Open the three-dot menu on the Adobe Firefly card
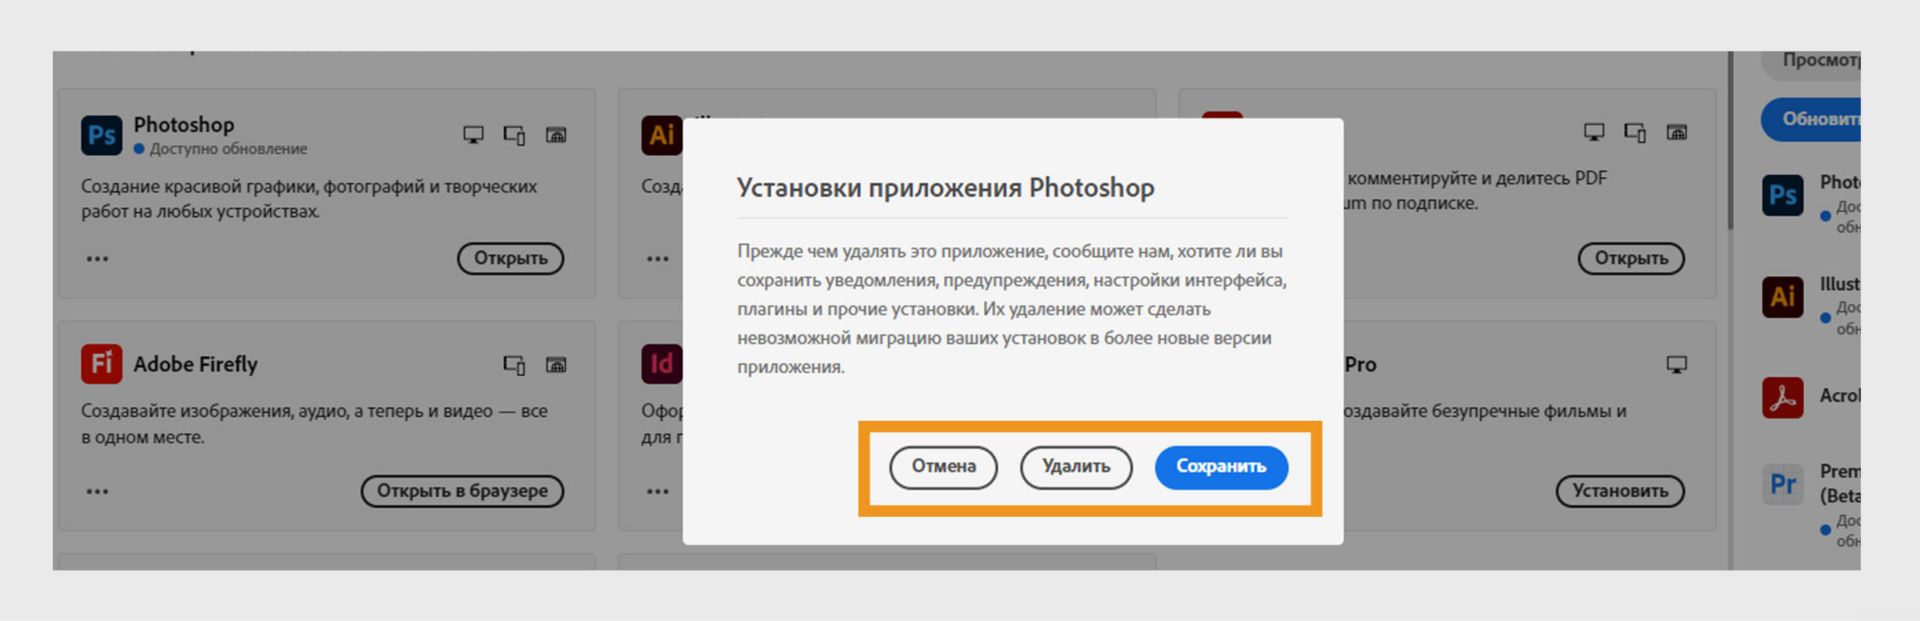1920x621 pixels. pyautogui.click(x=97, y=491)
